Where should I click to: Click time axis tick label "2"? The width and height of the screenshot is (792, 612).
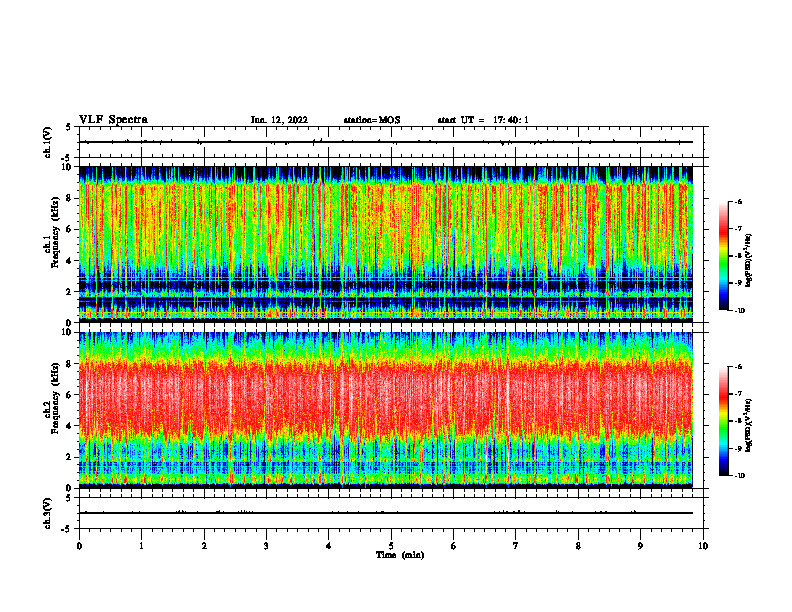(x=204, y=546)
